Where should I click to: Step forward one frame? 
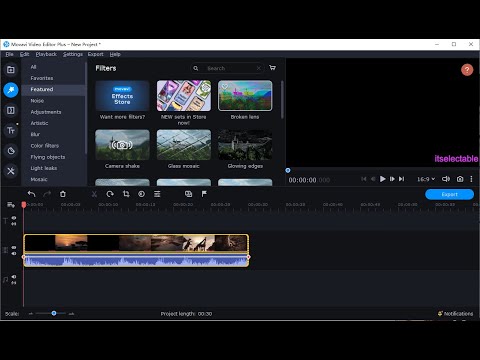coord(392,179)
